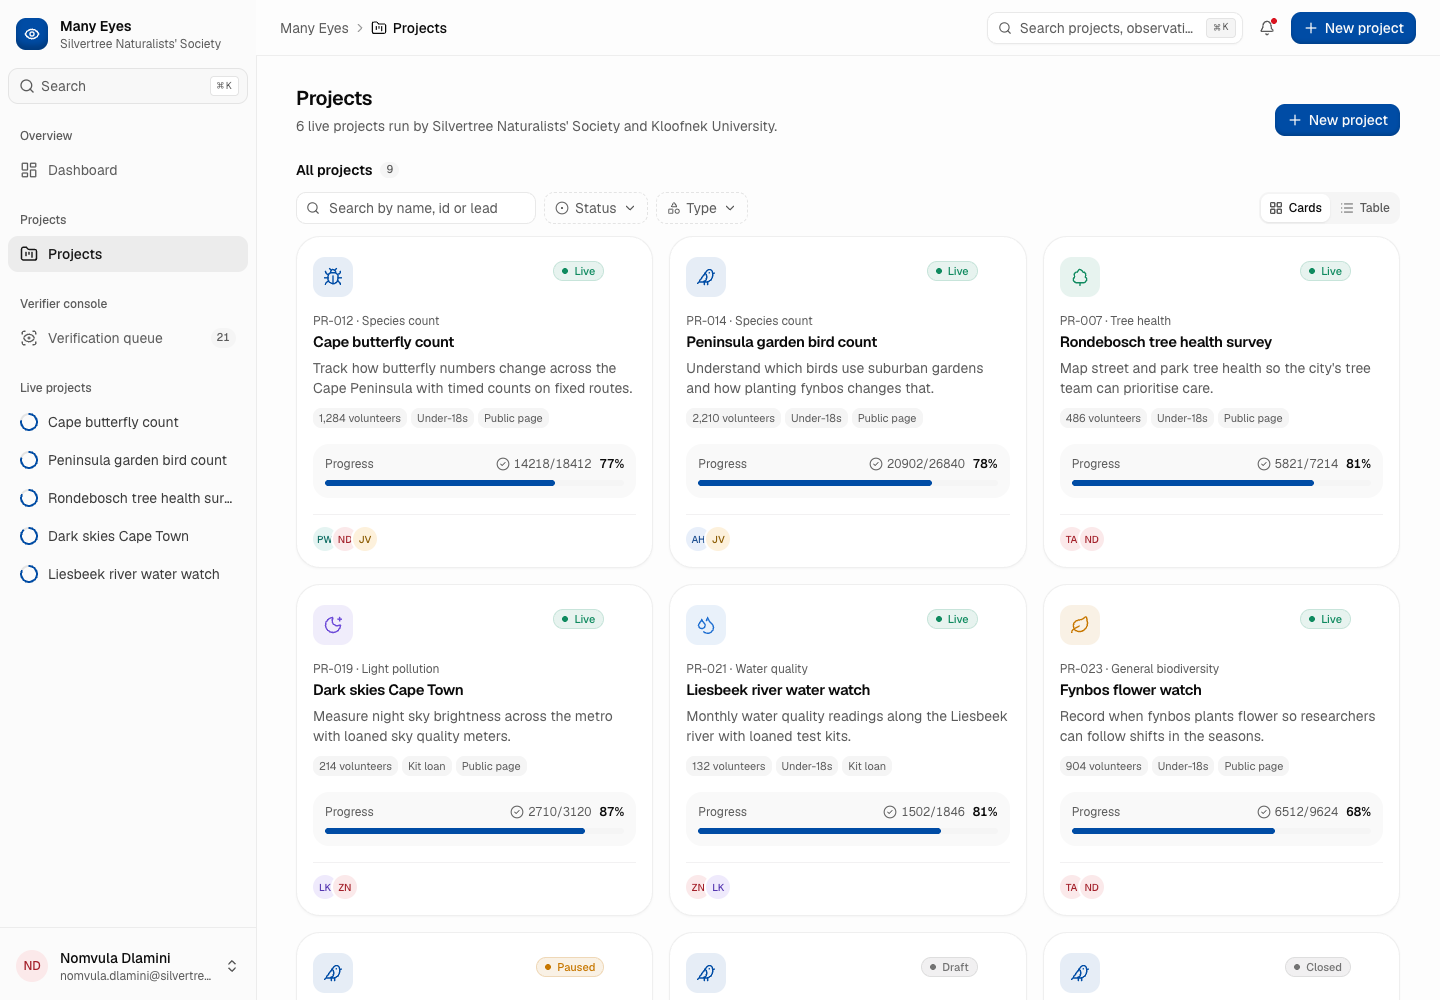Click the projects folder icon in breadcrumb

(x=379, y=28)
